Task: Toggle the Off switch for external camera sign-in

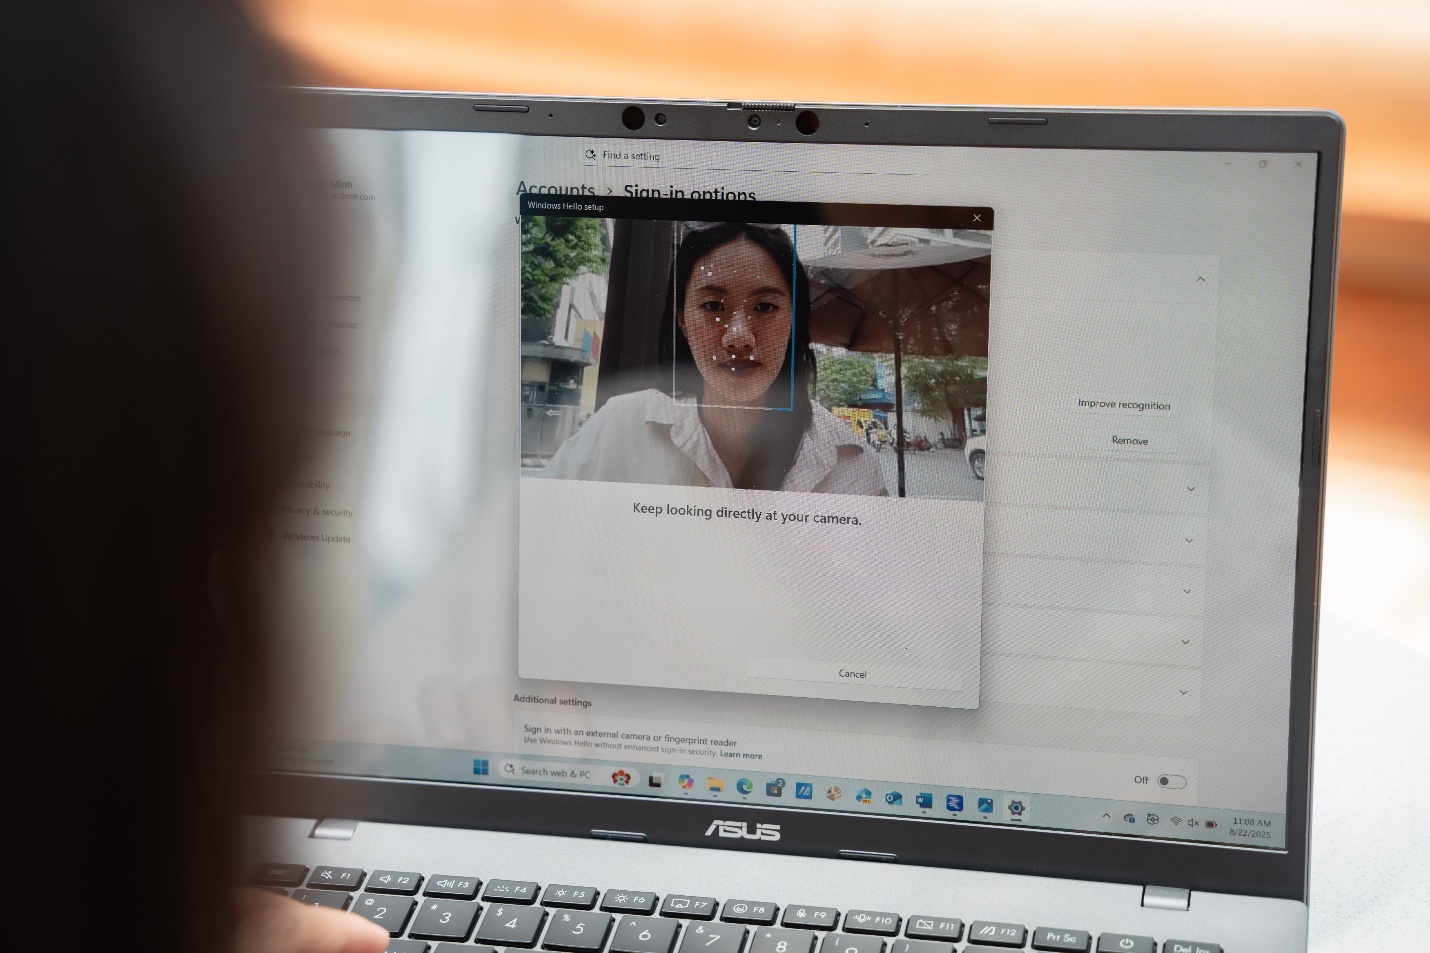Action: point(1168,781)
